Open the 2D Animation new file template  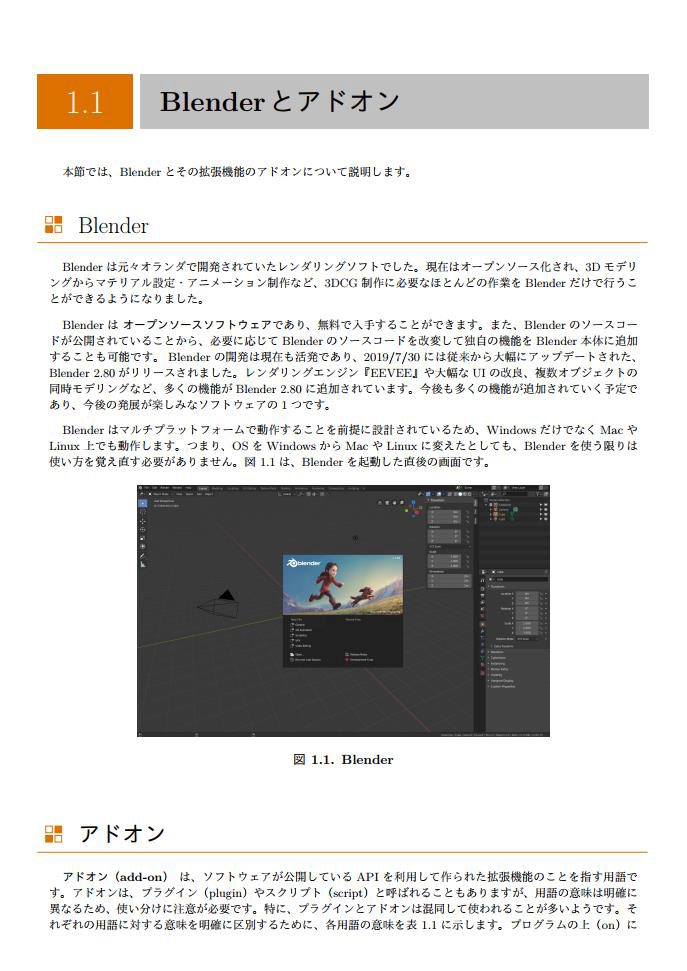[x=302, y=630]
